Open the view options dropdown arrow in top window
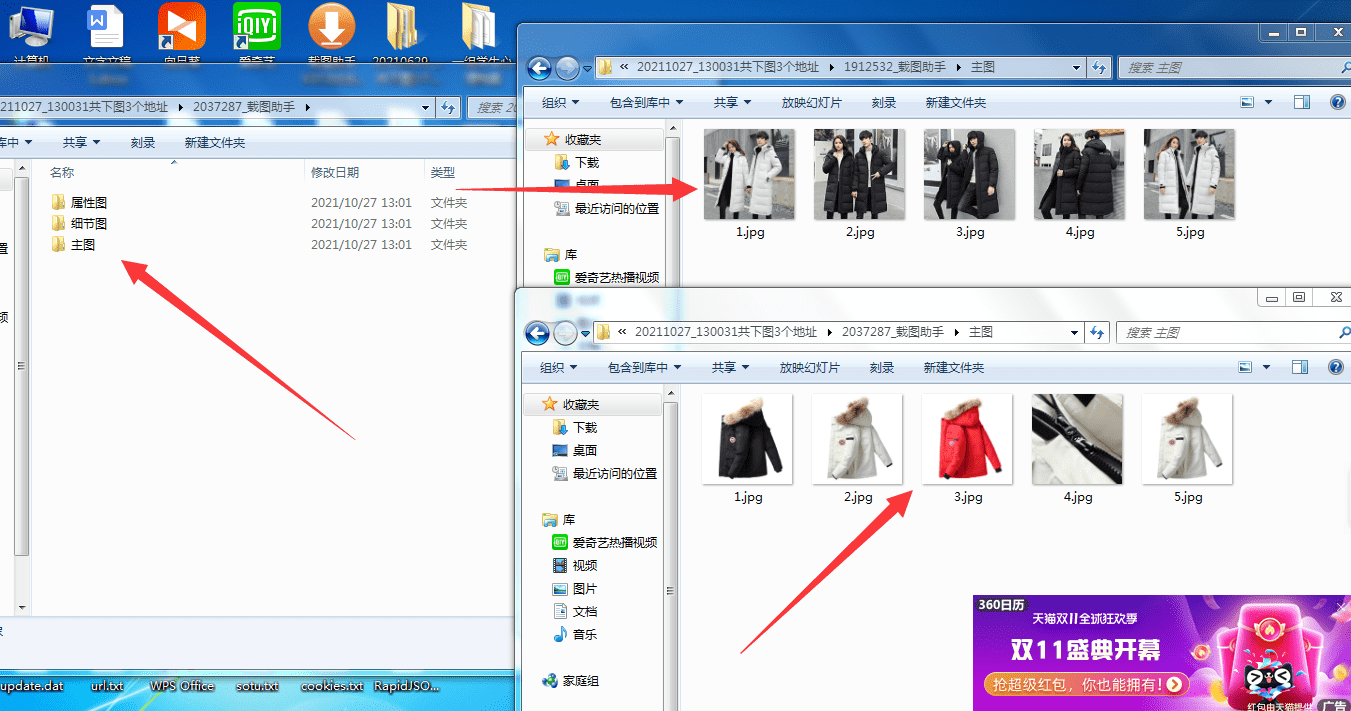This screenshot has height=711, width=1351. (1269, 102)
